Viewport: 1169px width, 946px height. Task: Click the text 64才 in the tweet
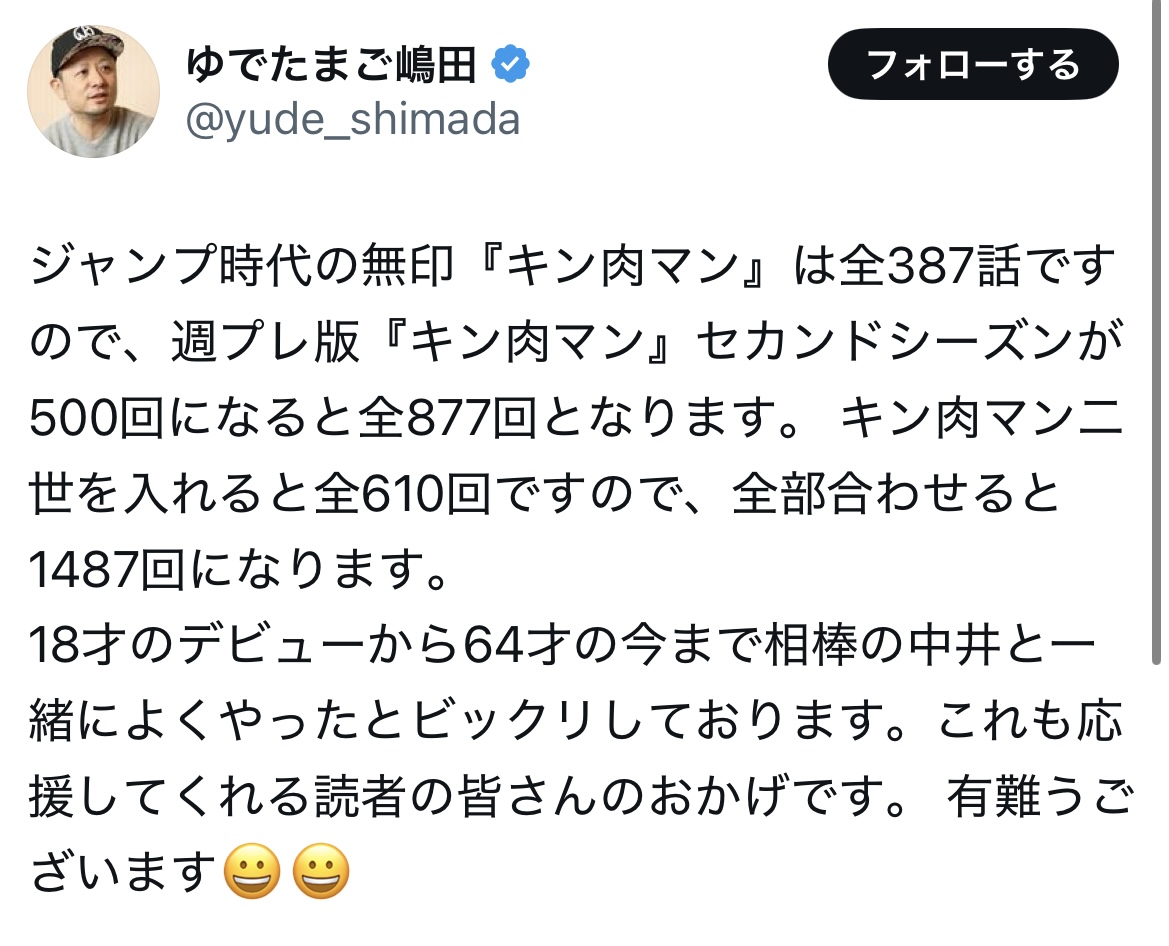click(516, 646)
